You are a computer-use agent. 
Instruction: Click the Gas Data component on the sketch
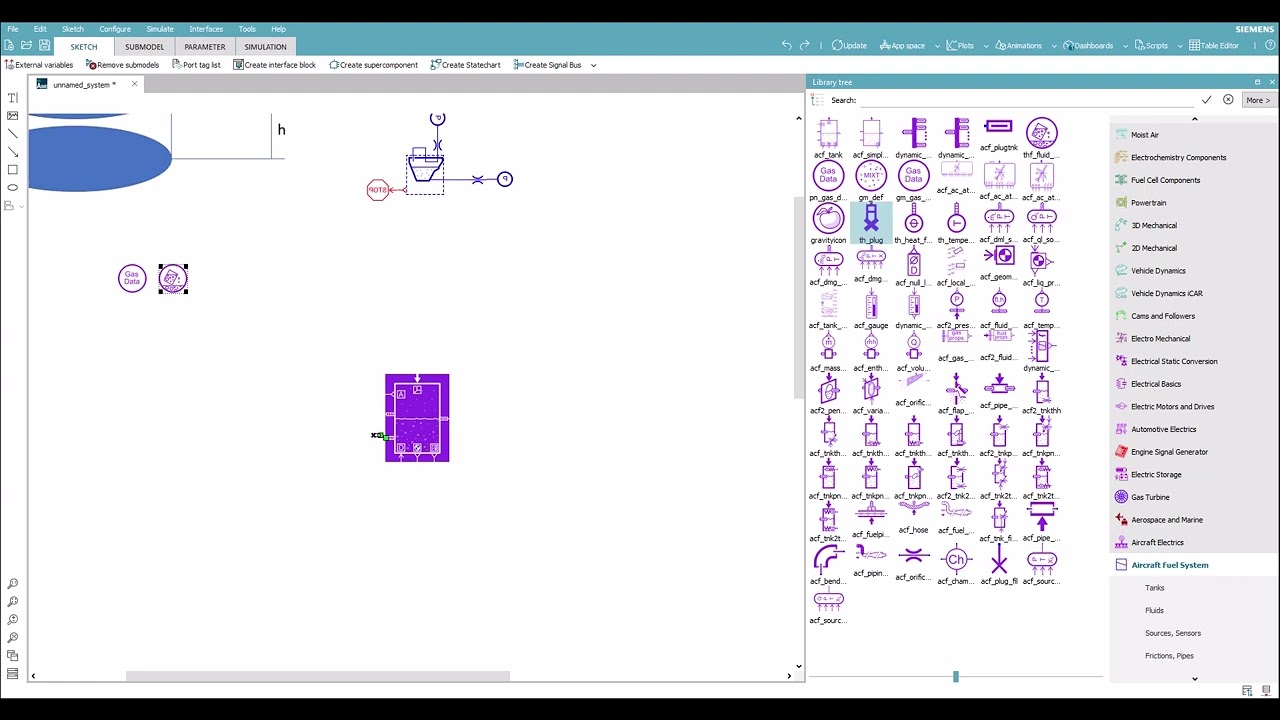point(132,278)
